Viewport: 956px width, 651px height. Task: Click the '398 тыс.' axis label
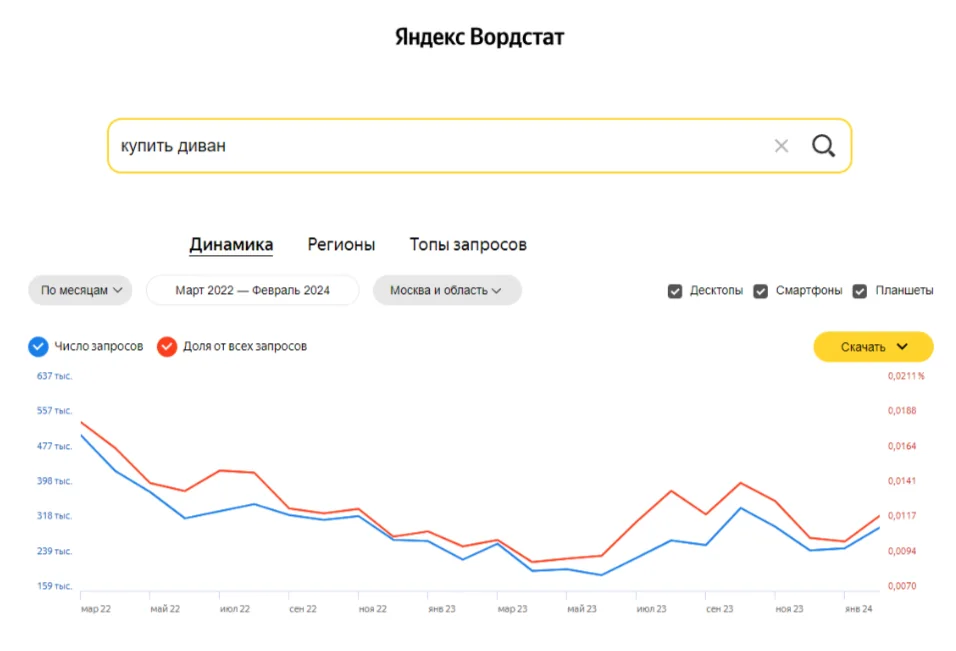click(54, 481)
